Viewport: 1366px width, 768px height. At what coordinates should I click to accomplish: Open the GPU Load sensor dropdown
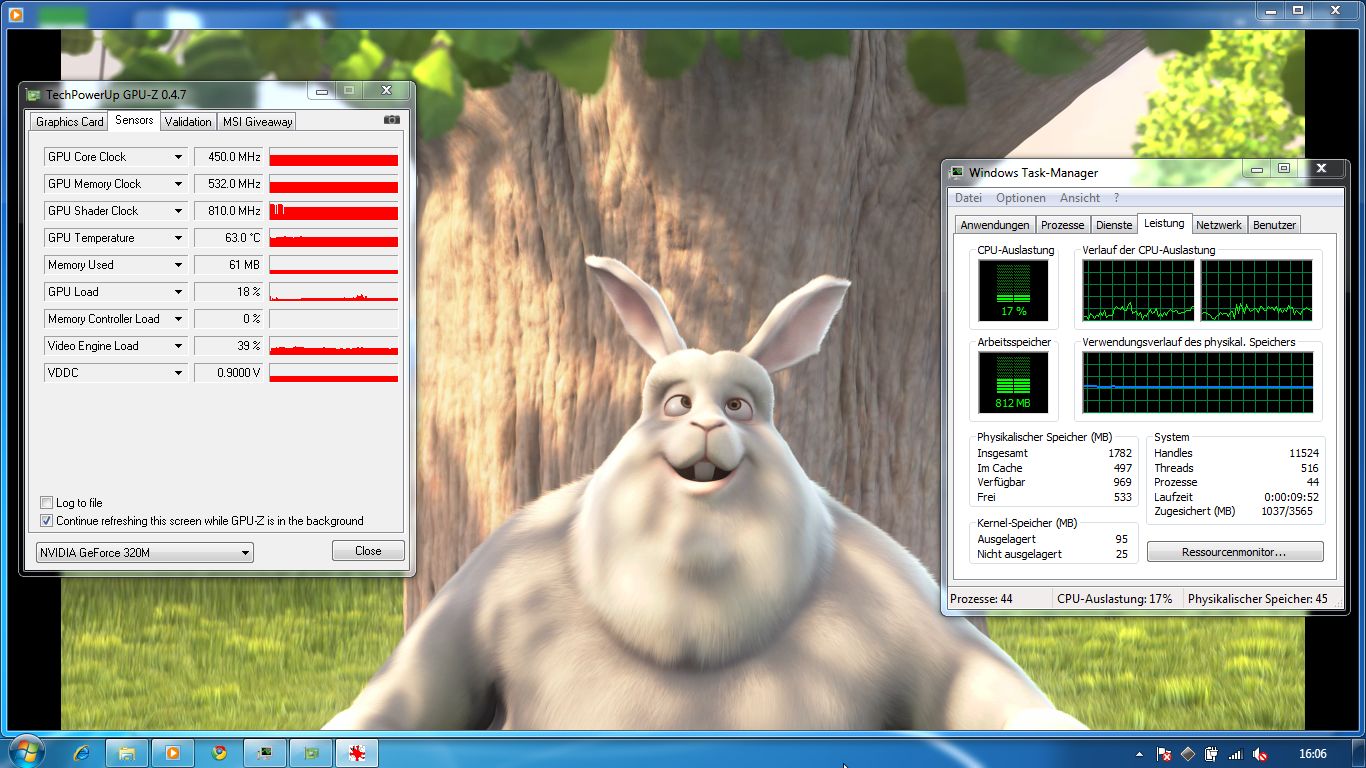pyautogui.click(x=178, y=292)
